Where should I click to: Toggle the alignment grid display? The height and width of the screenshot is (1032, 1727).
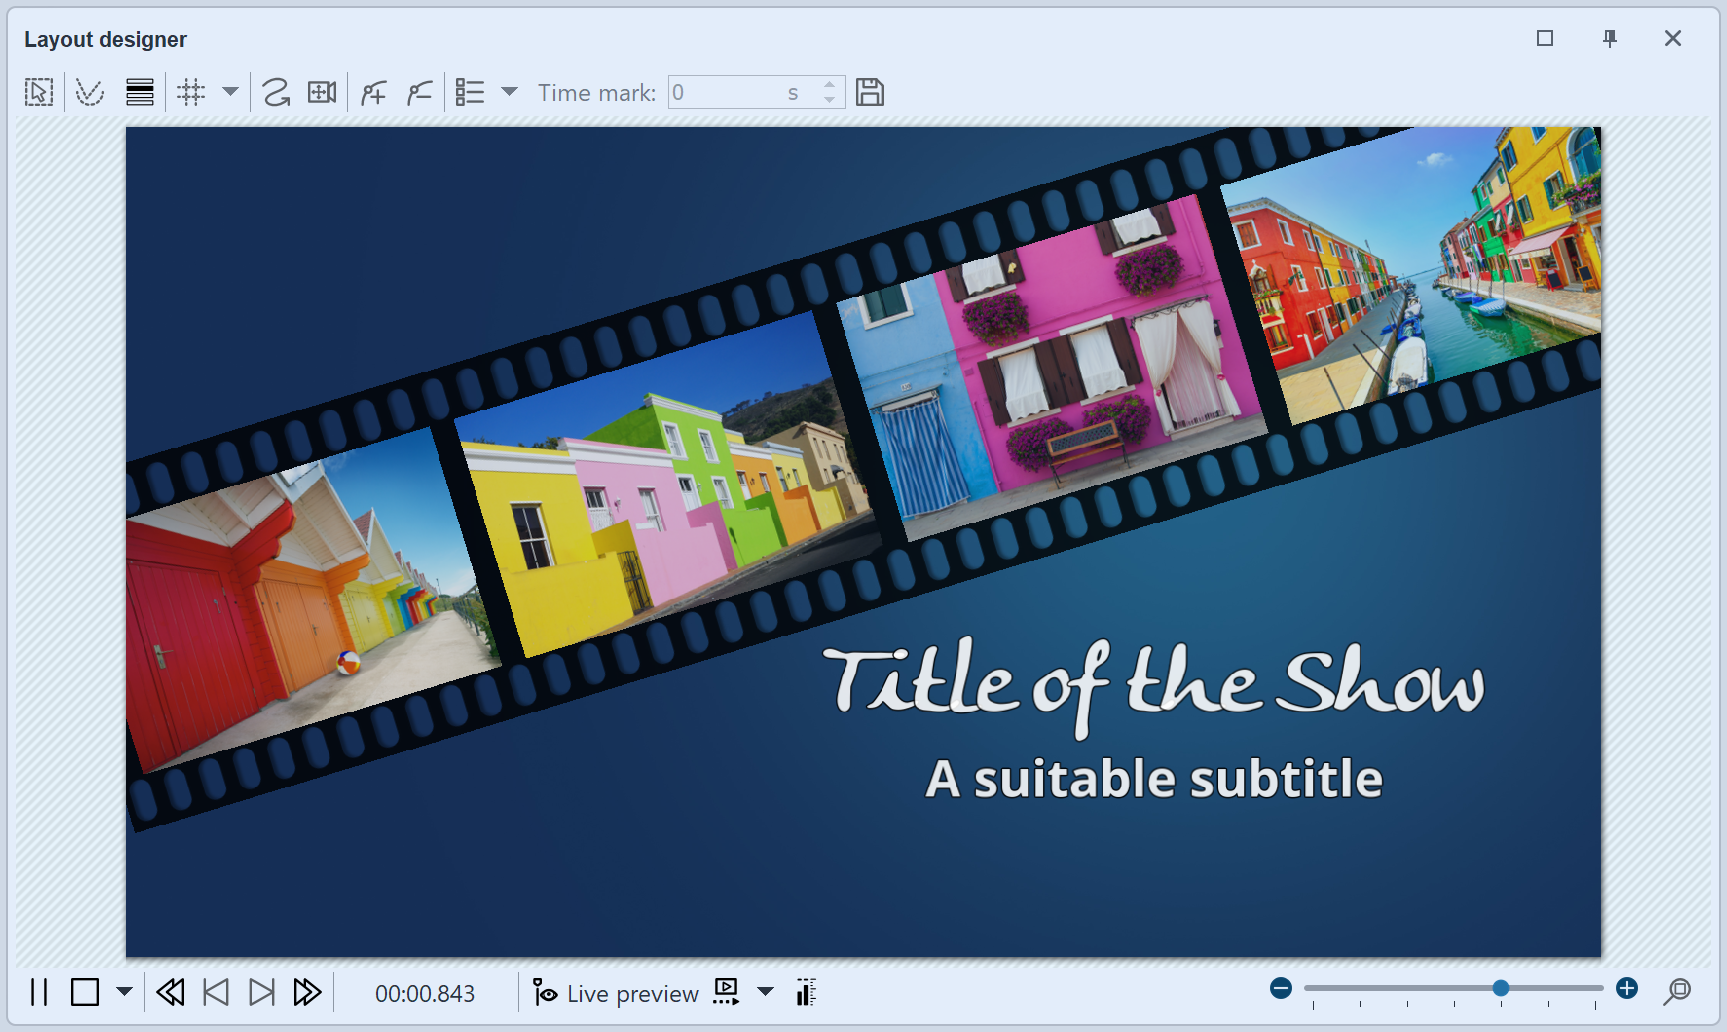[x=190, y=92]
